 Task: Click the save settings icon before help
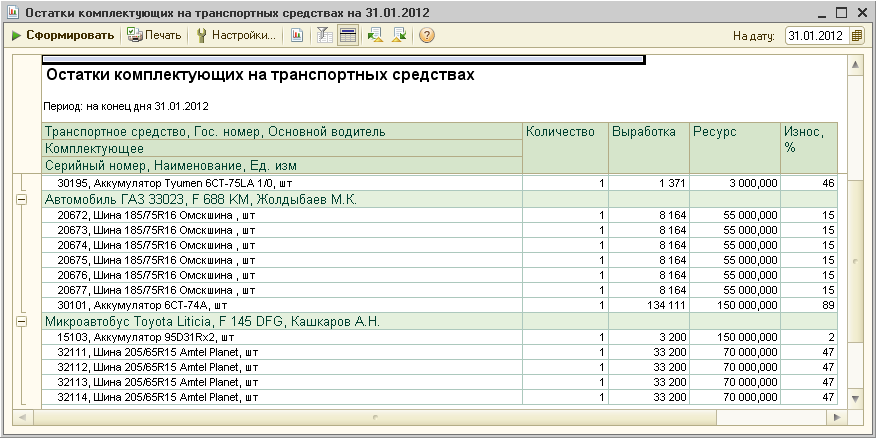pos(399,35)
